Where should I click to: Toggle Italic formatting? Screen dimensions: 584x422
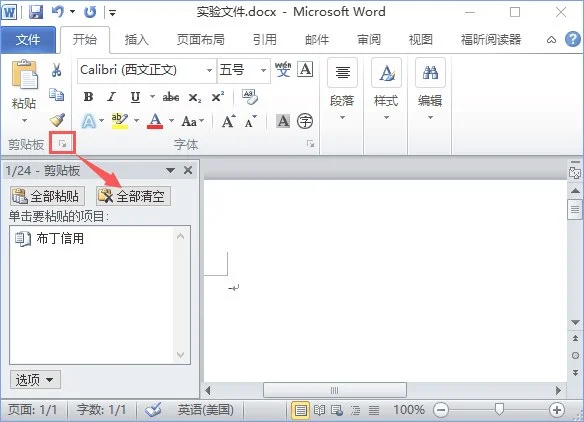[111, 97]
